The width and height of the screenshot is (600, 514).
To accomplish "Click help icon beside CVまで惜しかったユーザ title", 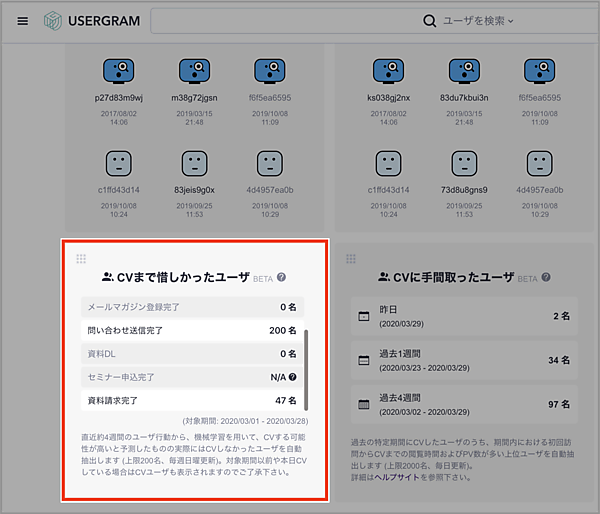I will tap(282, 277).
